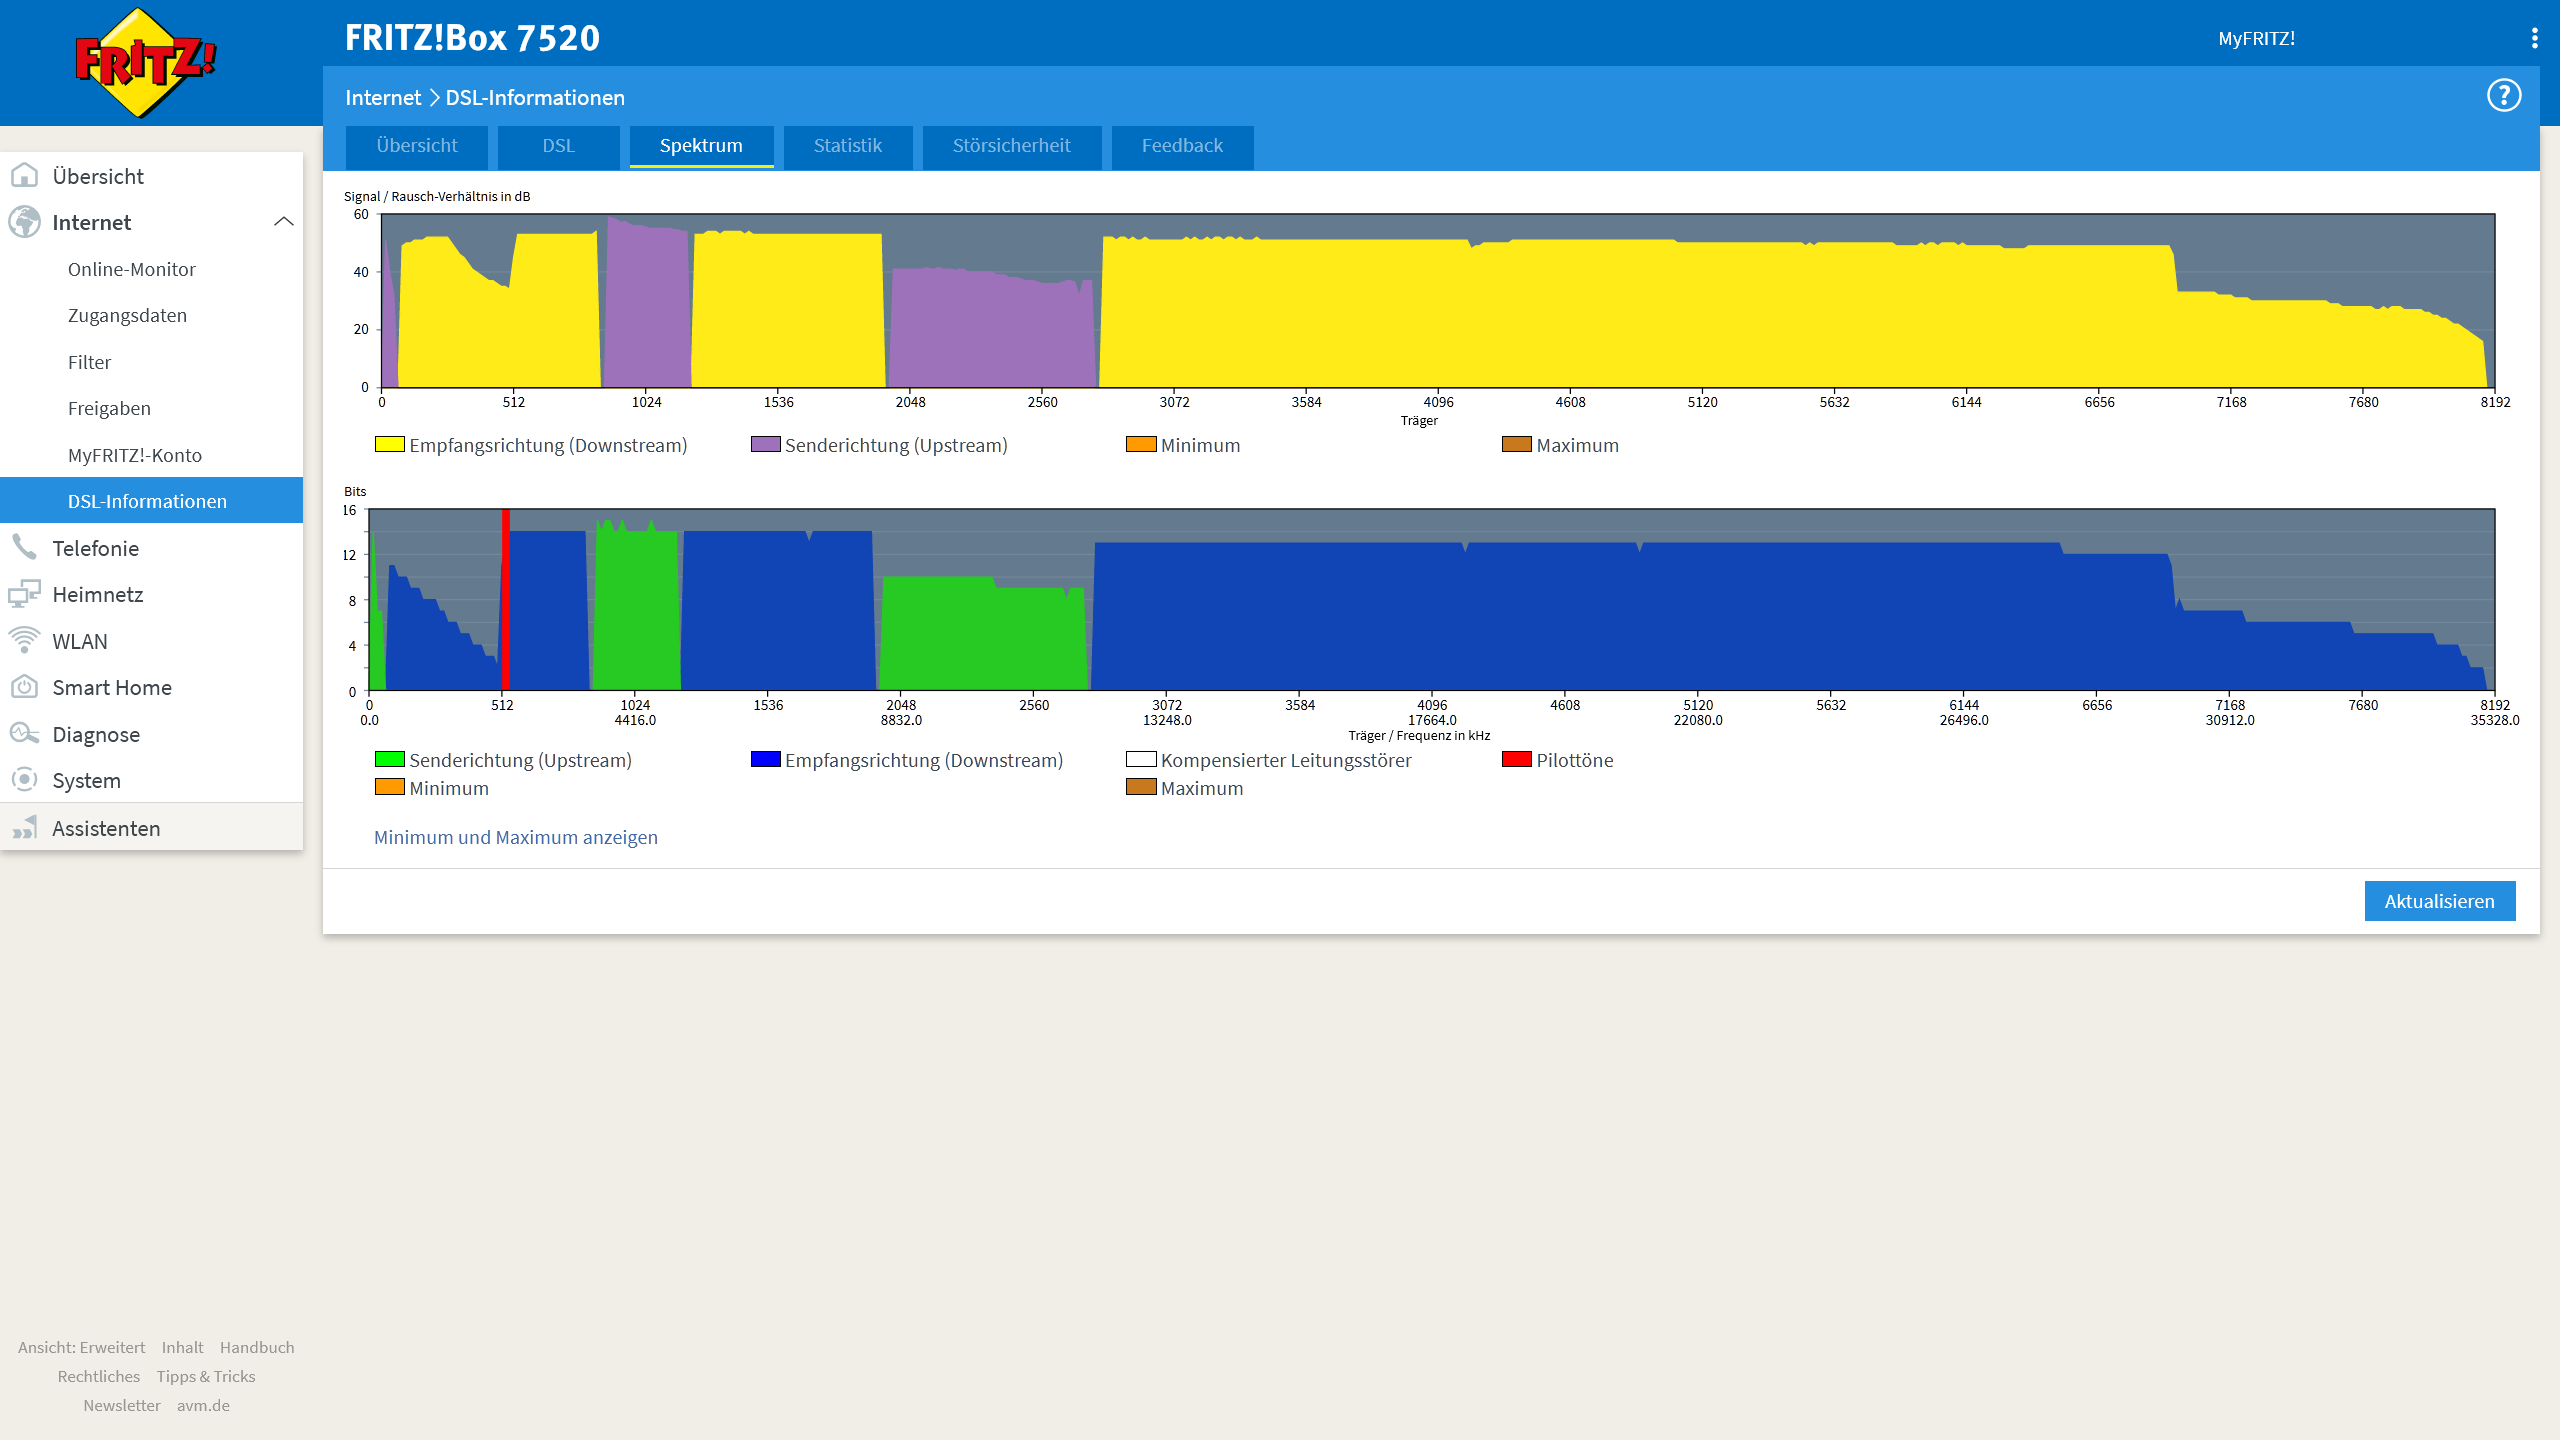
Task: Switch to the Störsicherheit tab
Action: click(x=1011, y=146)
